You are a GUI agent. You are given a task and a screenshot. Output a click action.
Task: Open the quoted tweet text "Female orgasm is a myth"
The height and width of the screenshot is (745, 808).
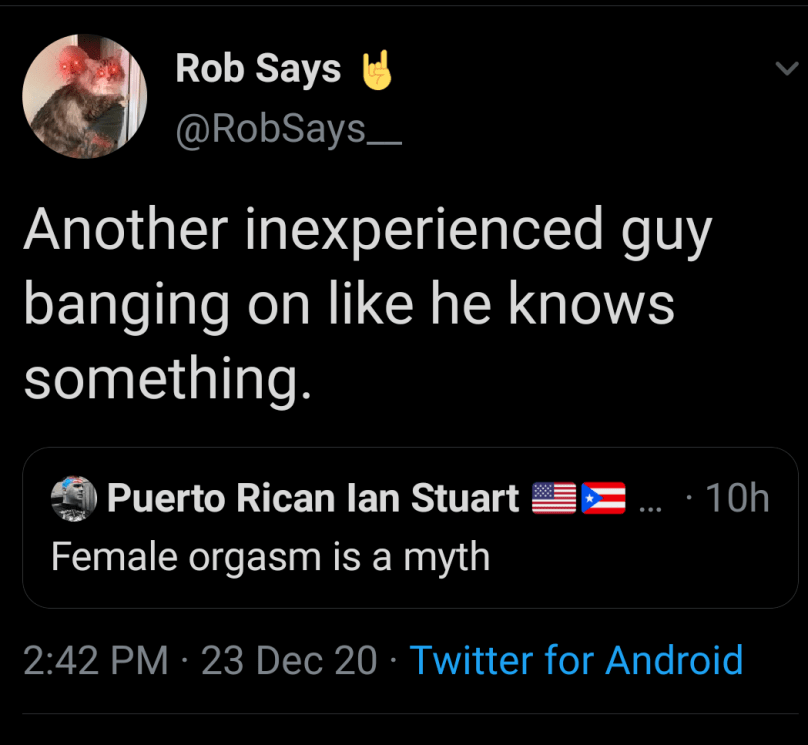click(270, 555)
